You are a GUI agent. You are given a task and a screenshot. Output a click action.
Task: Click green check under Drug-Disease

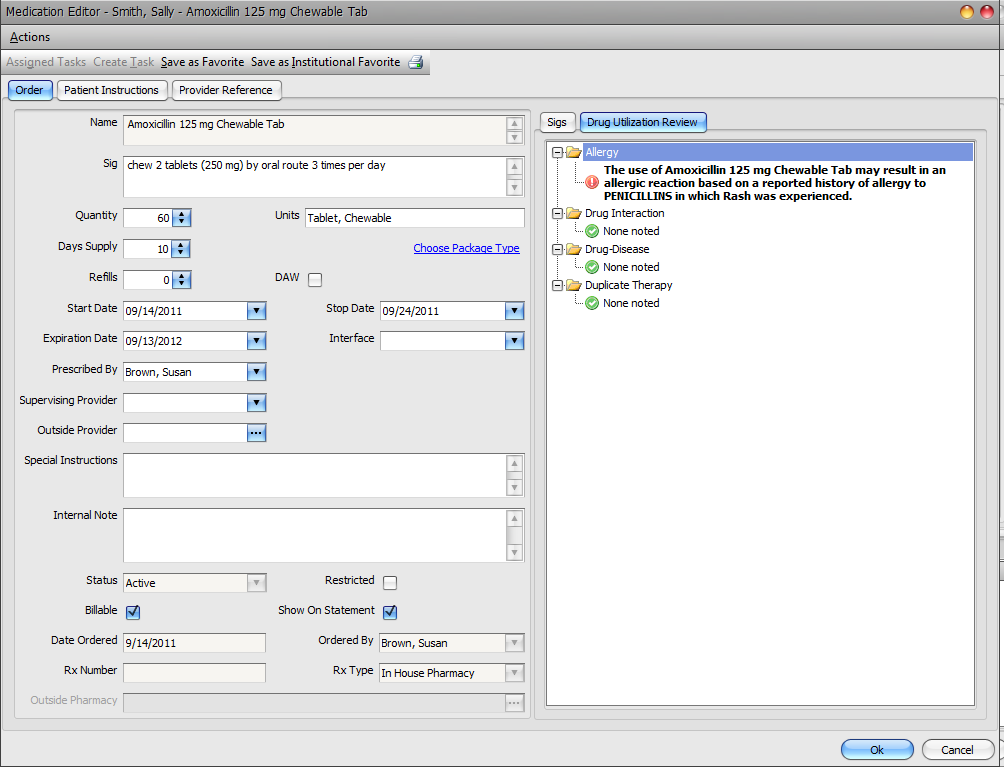592,267
